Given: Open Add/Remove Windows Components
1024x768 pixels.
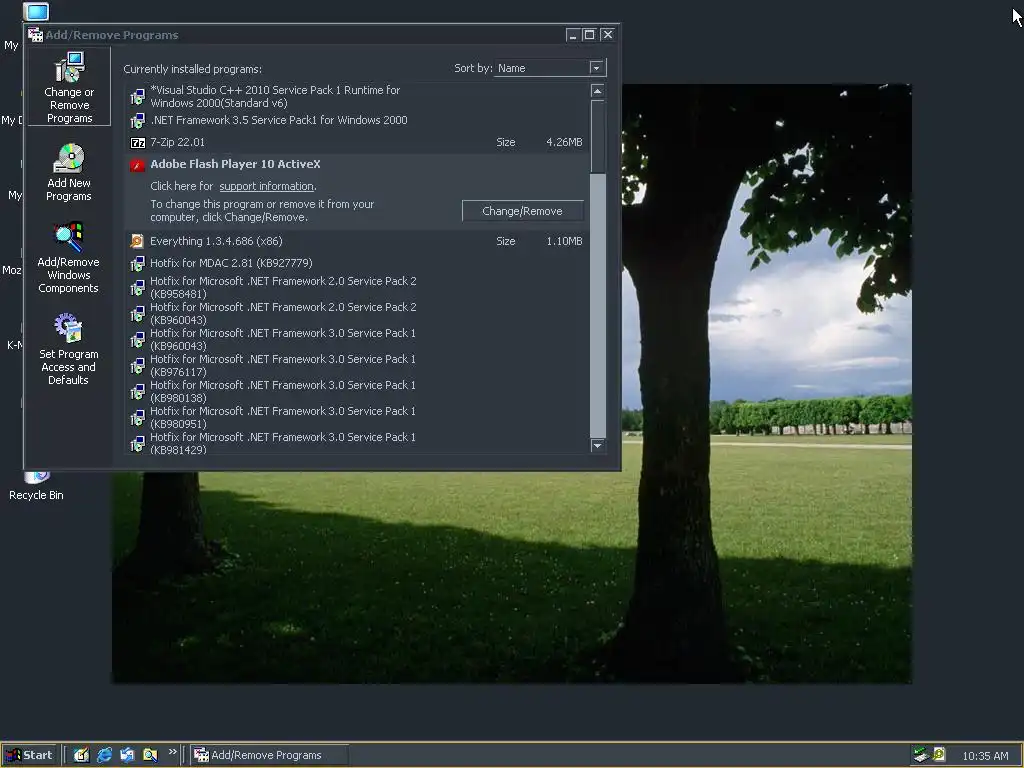Looking at the screenshot, I should (69, 257).
